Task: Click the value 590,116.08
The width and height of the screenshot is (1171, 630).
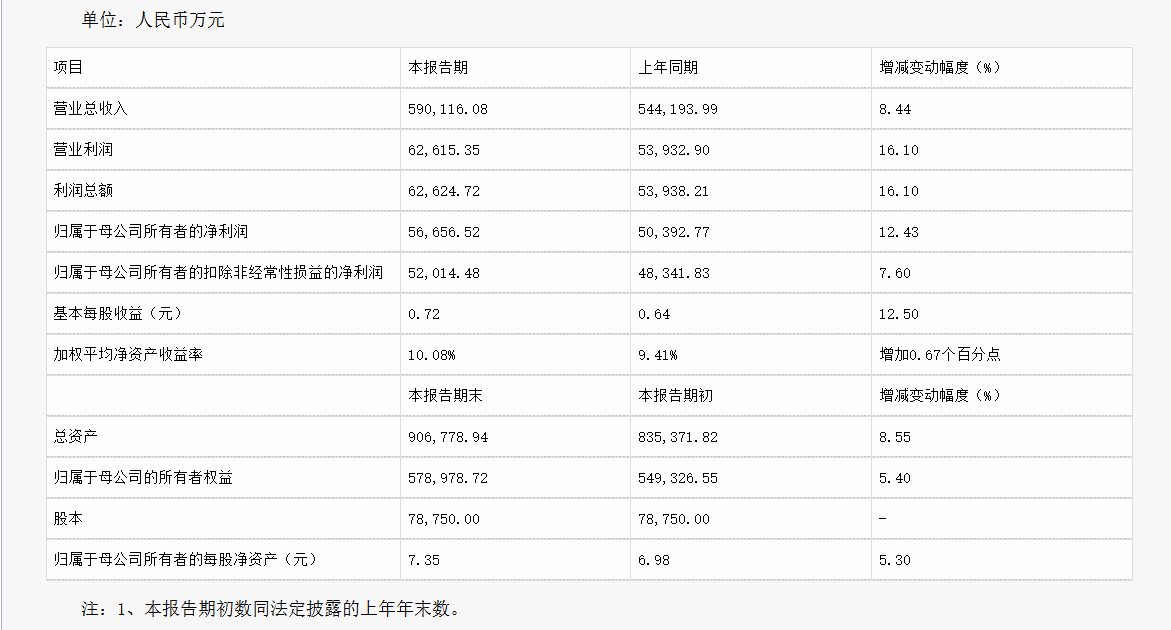Action: [448, 109]
